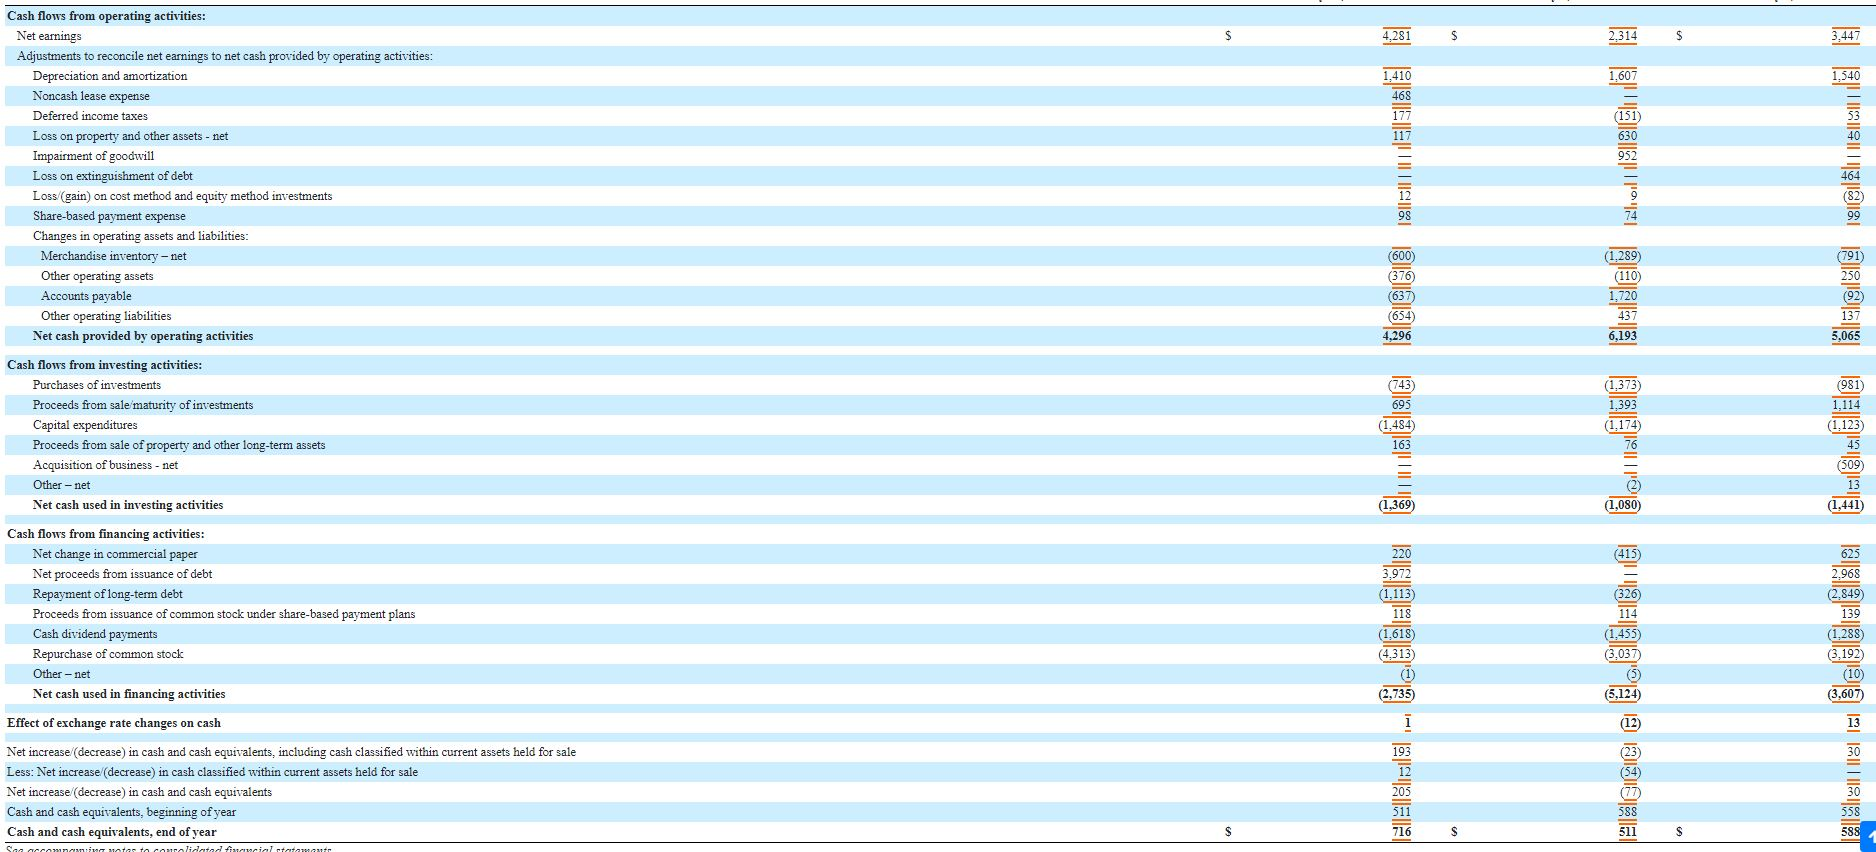The height and width of the screenshot is (852, 1876).
Task: Select the 'Cash dividend payments' label
Action: click(95, 634)
